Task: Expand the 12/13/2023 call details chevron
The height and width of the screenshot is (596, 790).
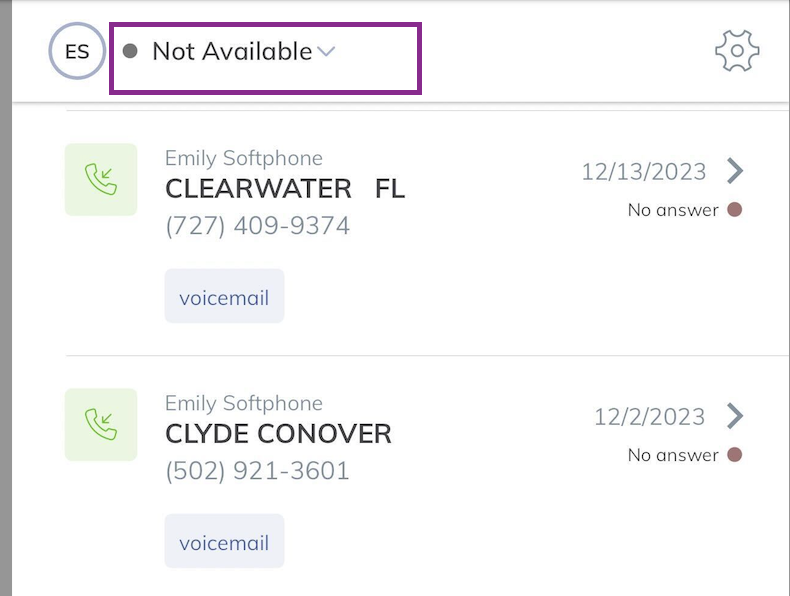Action: click(x=735, y=171)
